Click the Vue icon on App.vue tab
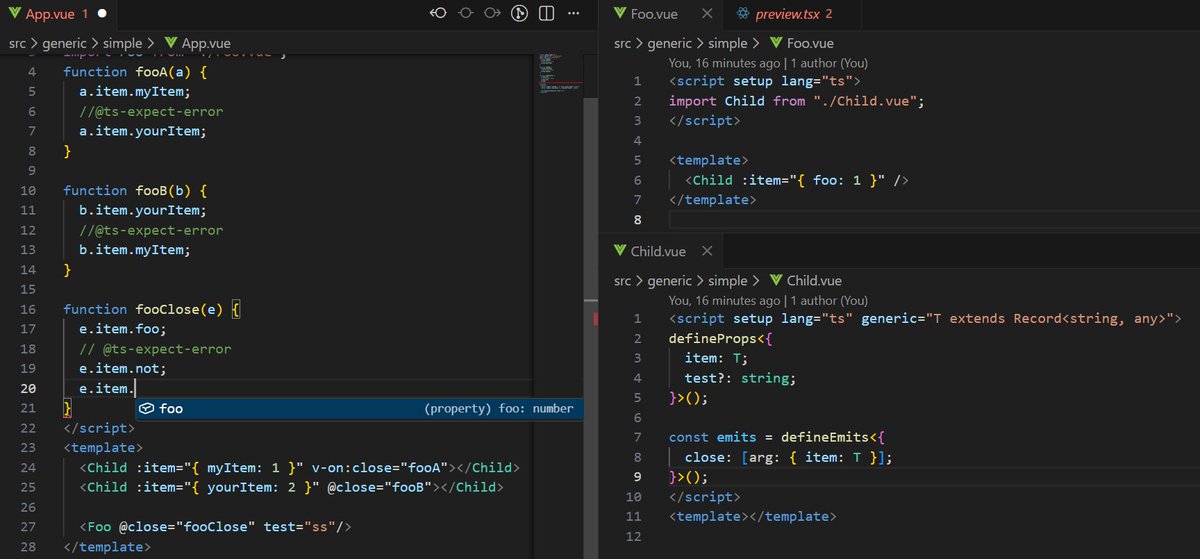The image size is (1200, 559). (14, 15)
